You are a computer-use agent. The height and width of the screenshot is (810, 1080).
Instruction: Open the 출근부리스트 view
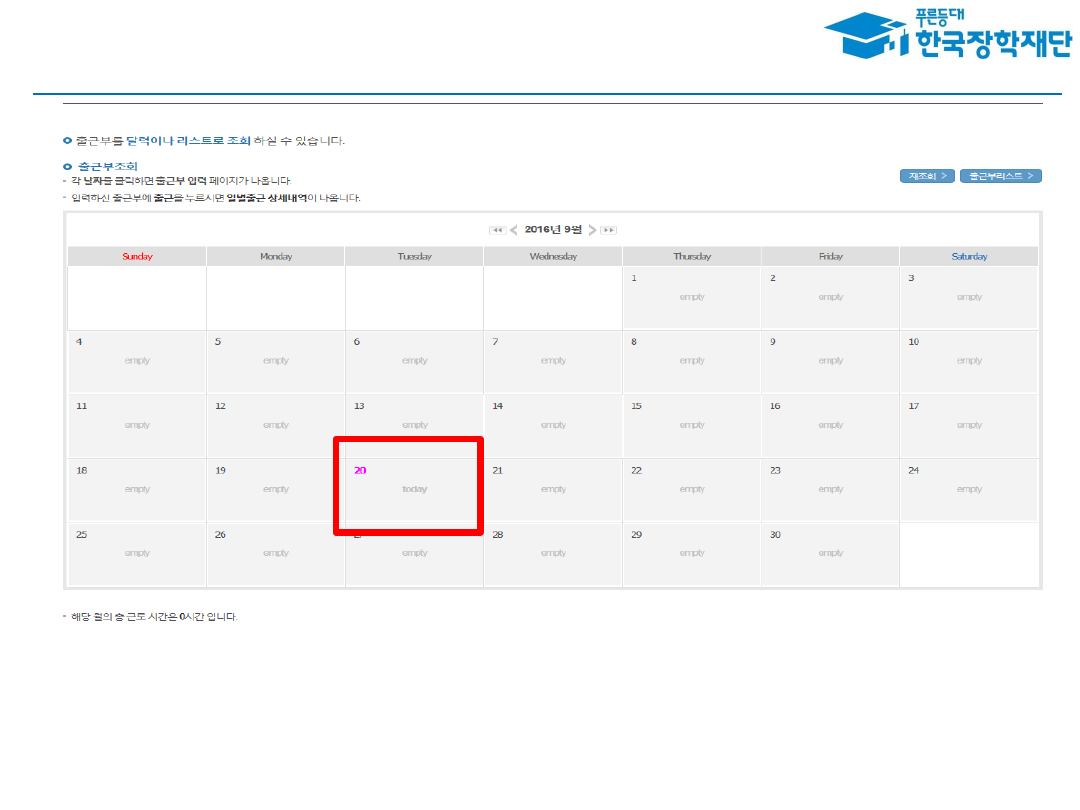coord(1000,176)
